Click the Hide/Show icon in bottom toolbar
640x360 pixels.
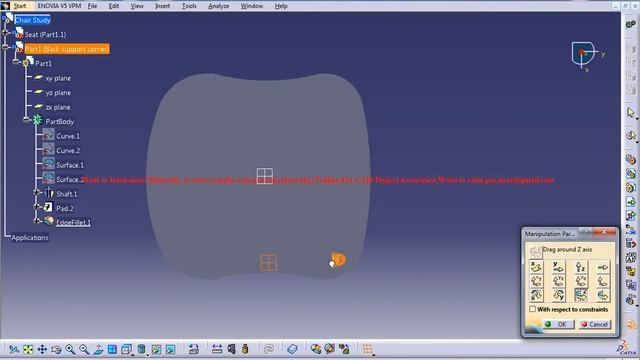156,349
